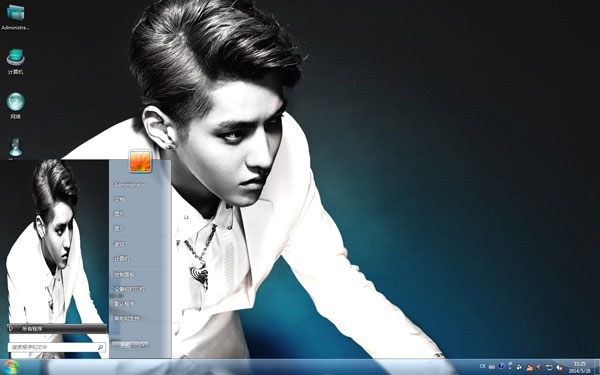This screenshot has width=600, height=375.
Task: Open 控制面板 in the Start menu
Action: coord(124,274)
